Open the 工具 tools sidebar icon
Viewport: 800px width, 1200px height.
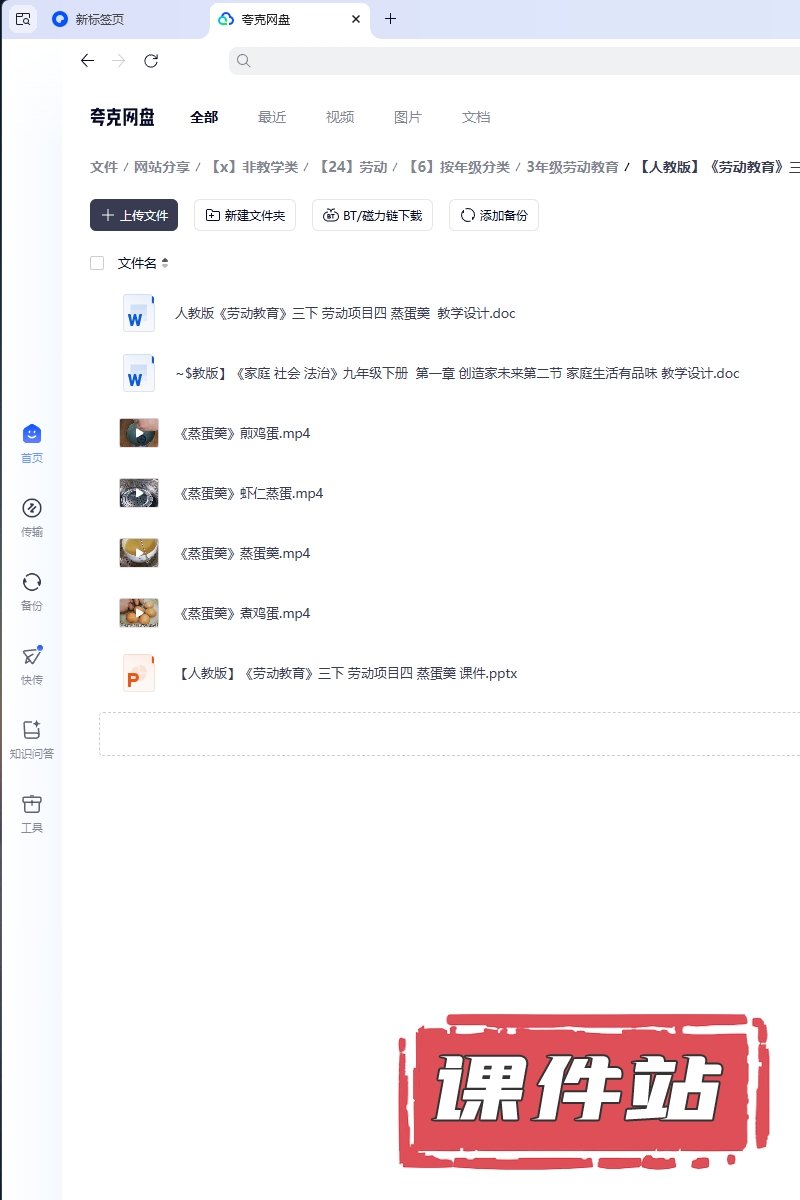pos(32,805)
